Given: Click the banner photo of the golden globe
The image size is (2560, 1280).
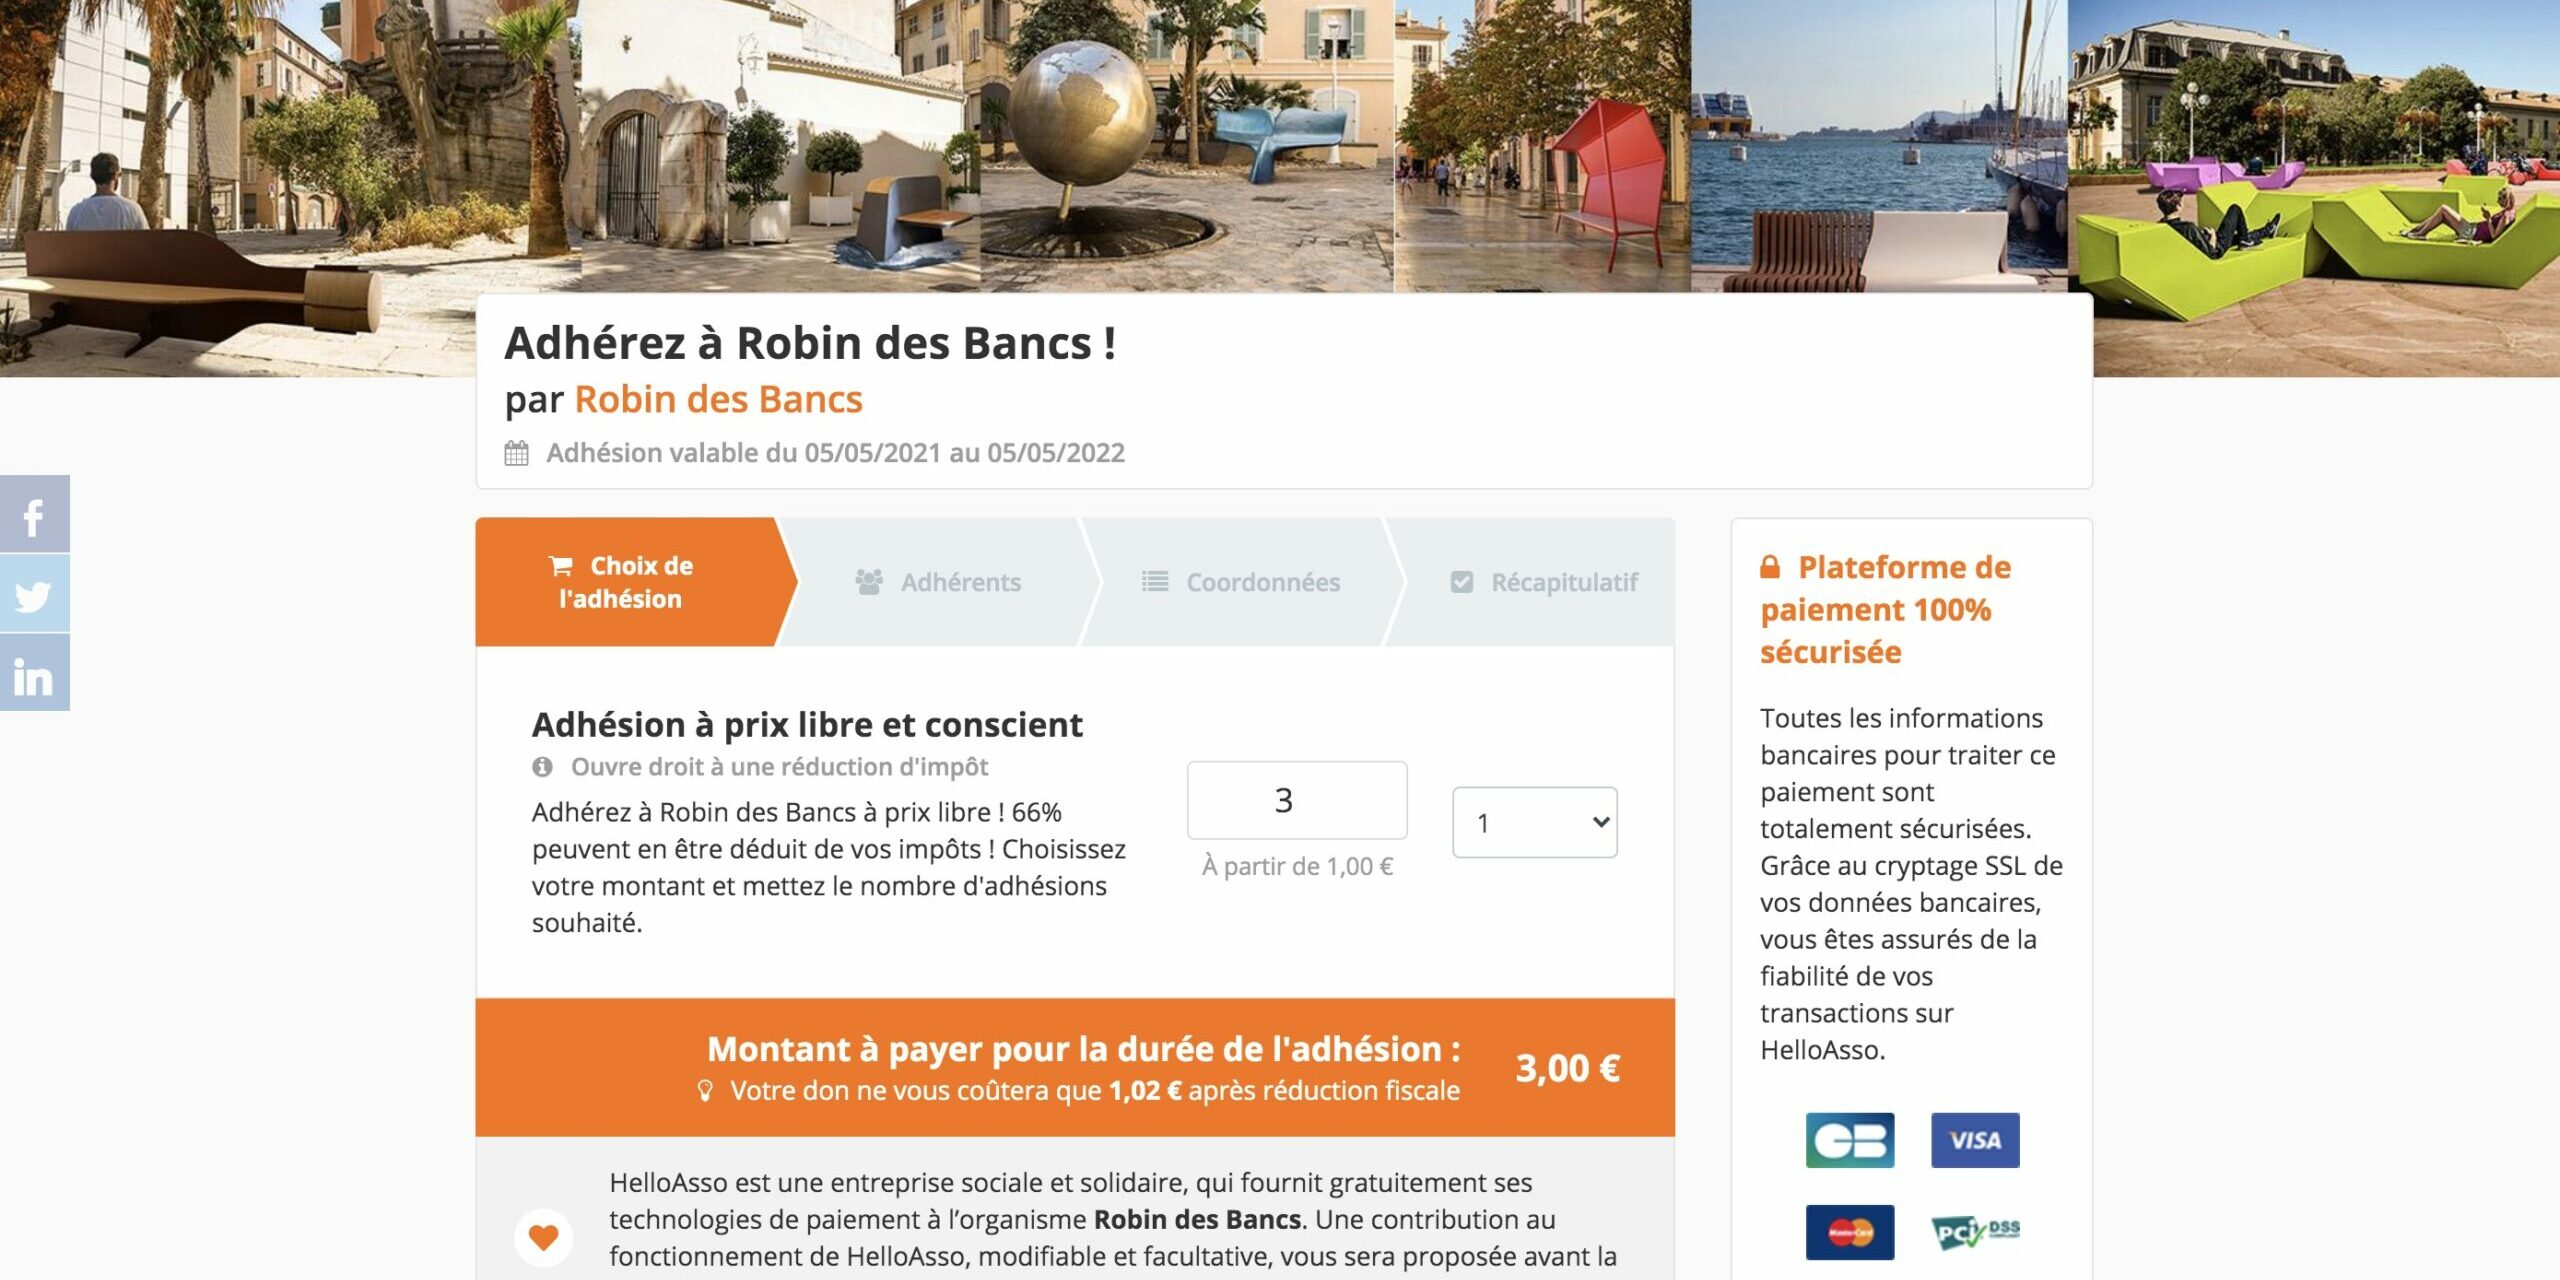Looking at the screenshot, I should point(1187,146).
